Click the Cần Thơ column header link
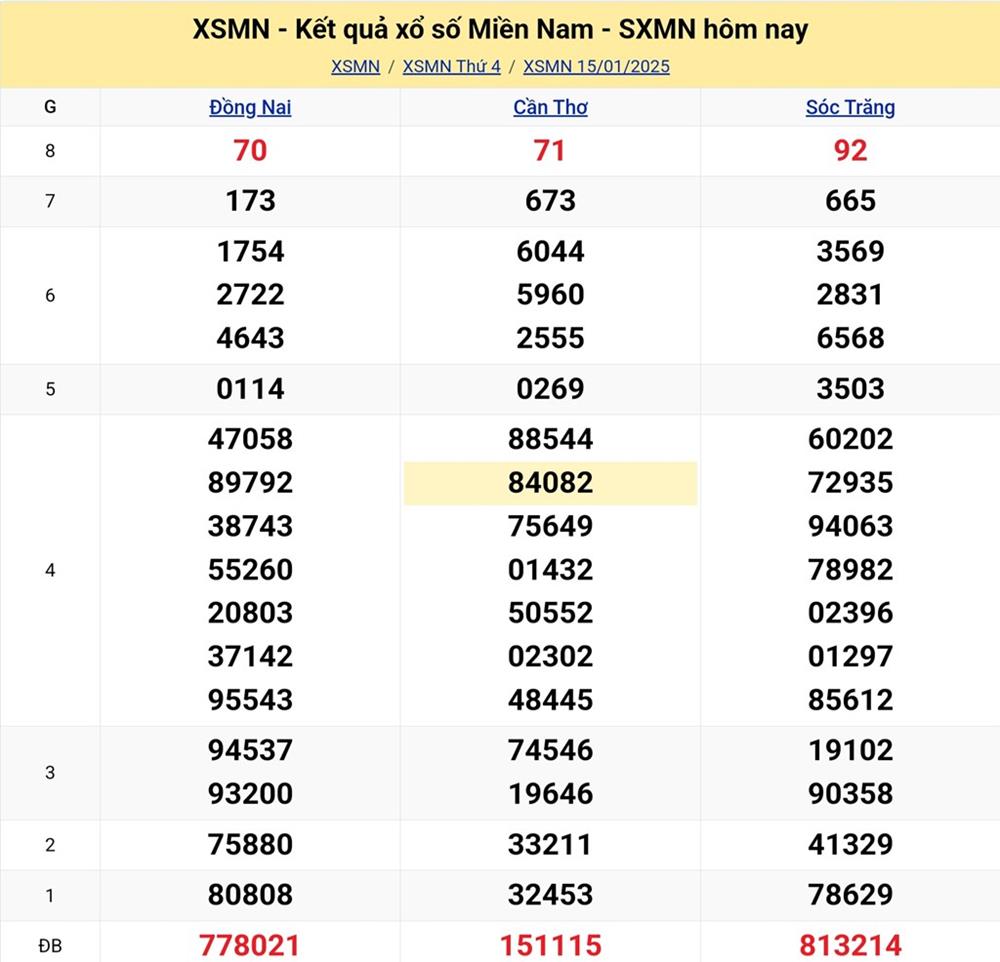The image size is (1000, 962). click(x=550, y=108)
